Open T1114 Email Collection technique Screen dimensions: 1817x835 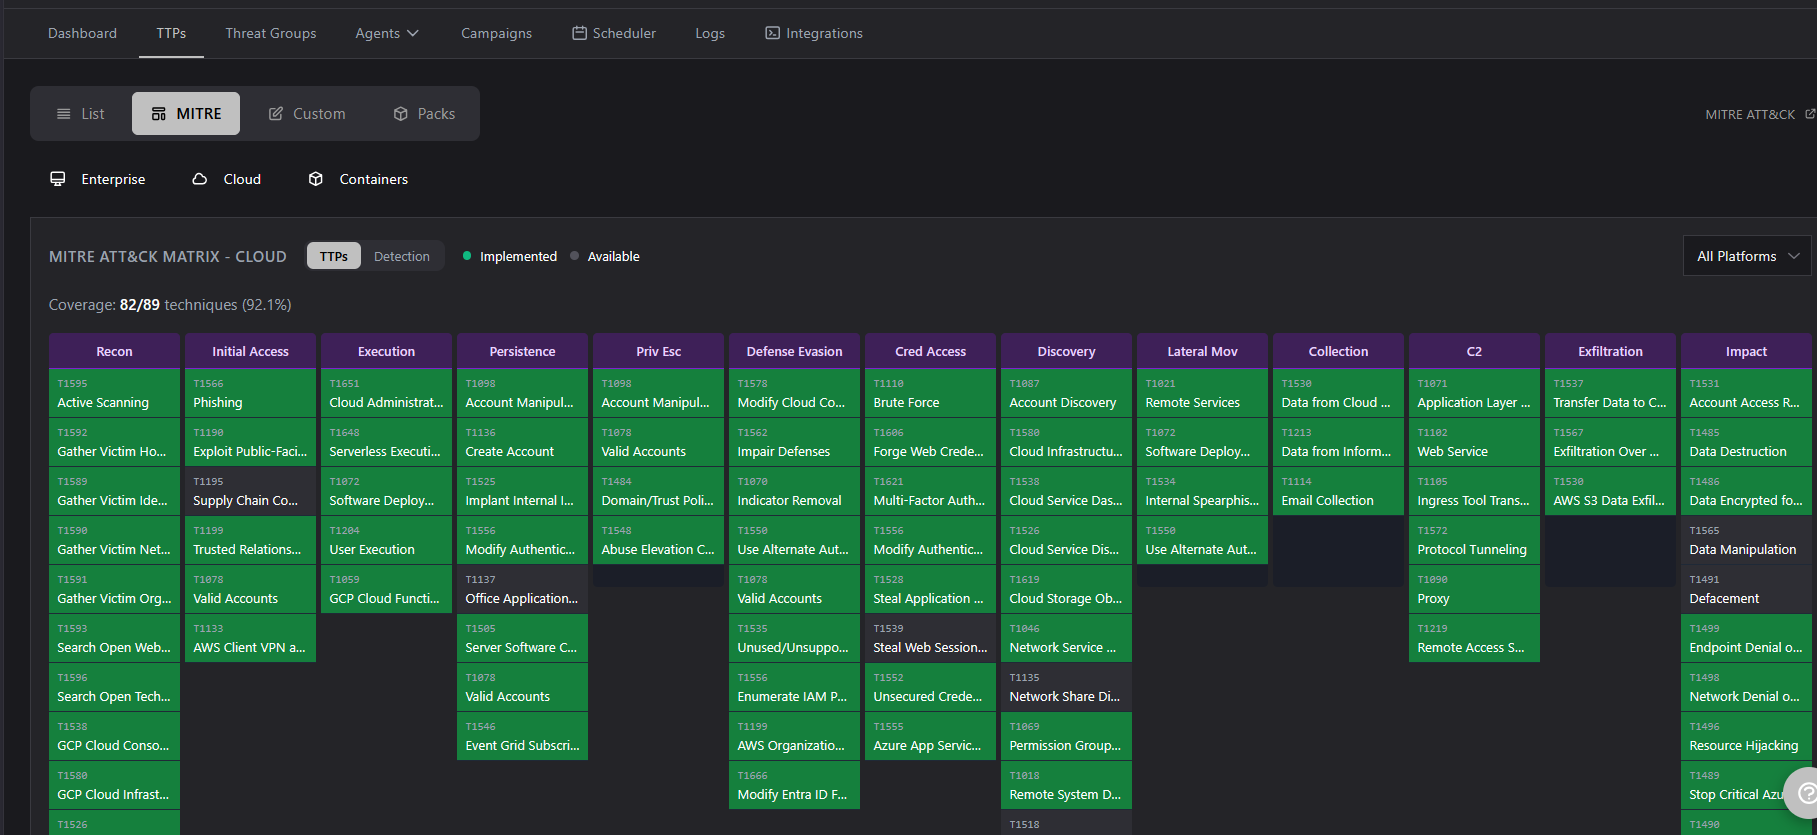pyautogui.click(x=1338, y=491)
